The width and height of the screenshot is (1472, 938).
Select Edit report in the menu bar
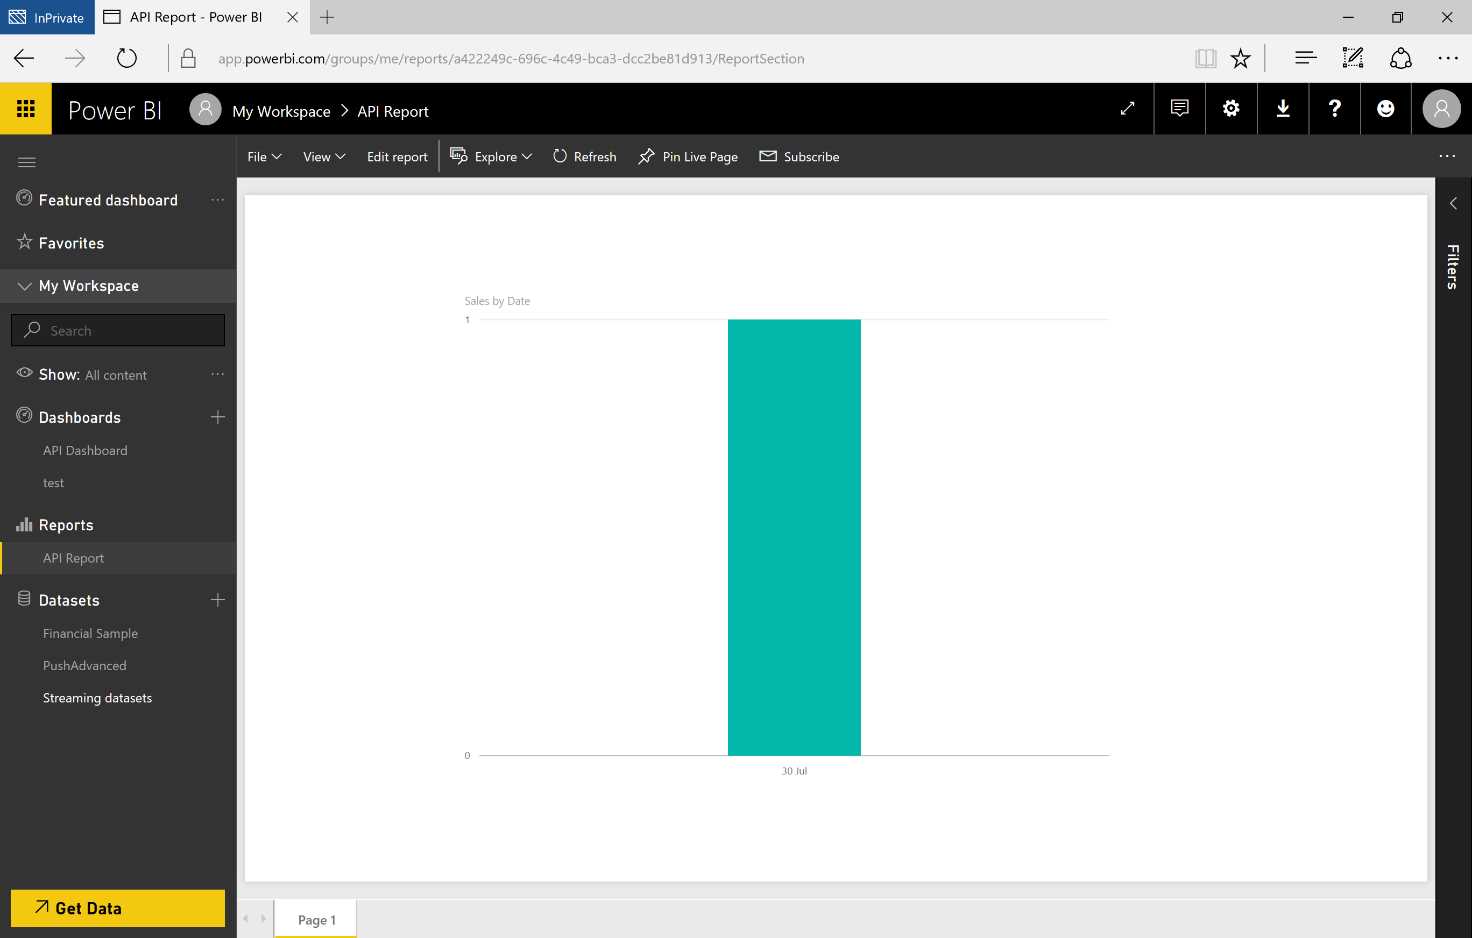pos(397,156)
